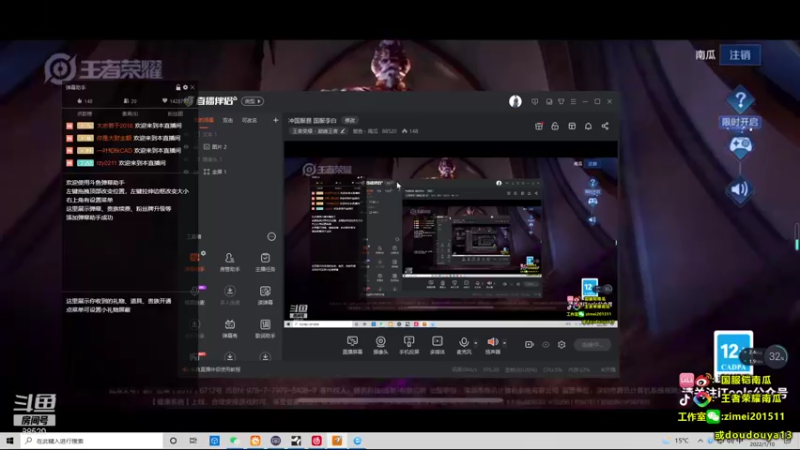This screenshot has width=800, height=450.
Task: Expand the speaker options arrow
Action: 505,343
